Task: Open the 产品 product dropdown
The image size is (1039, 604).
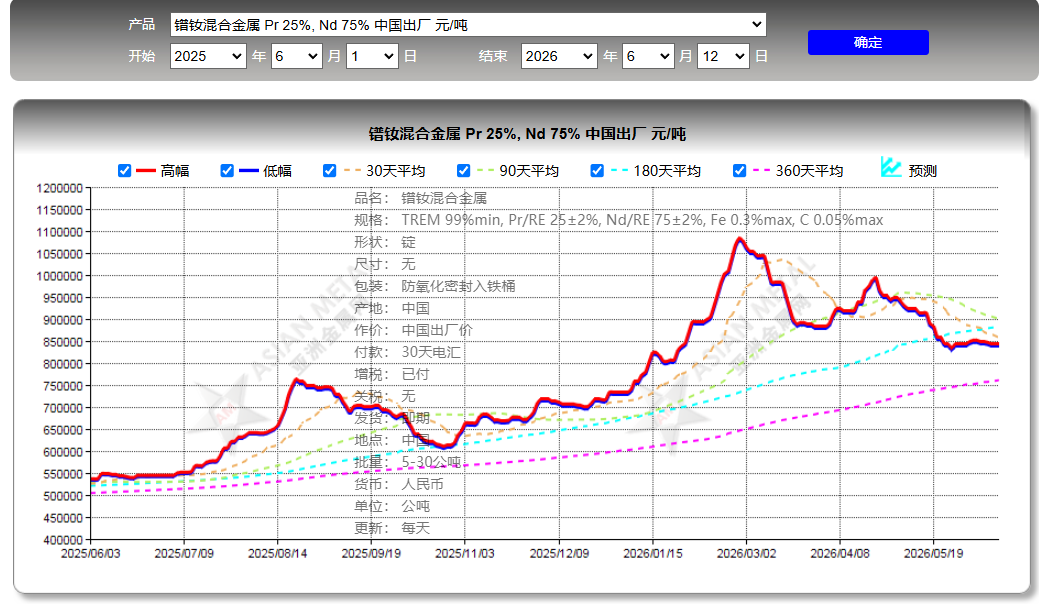Action: (x=468, y=25)
